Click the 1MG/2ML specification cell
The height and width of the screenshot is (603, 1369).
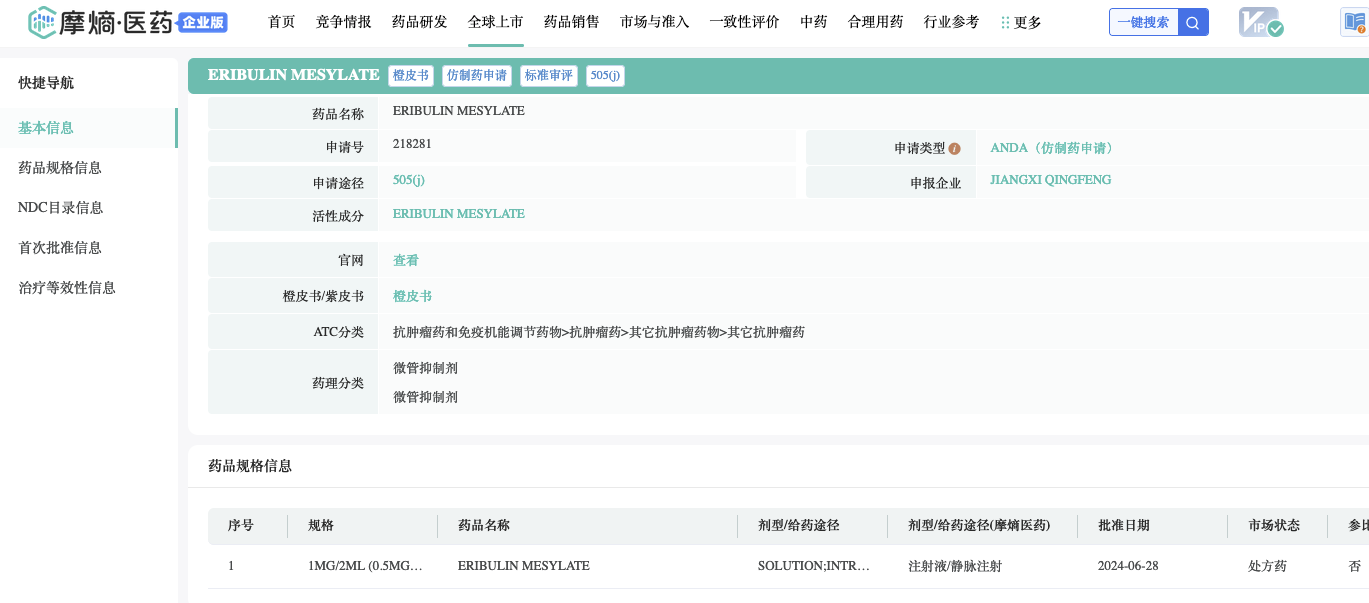coord(366,566)
